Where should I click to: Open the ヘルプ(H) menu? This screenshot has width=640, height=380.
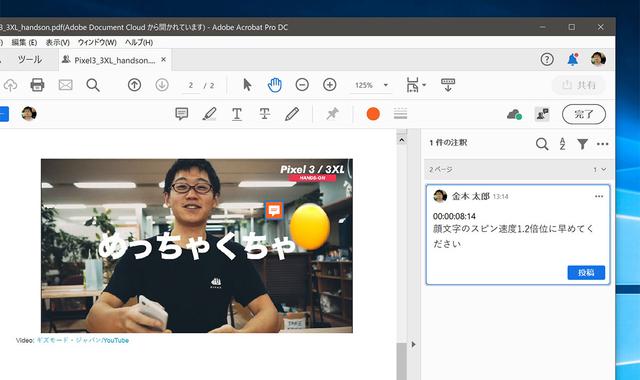coord(139,42)
